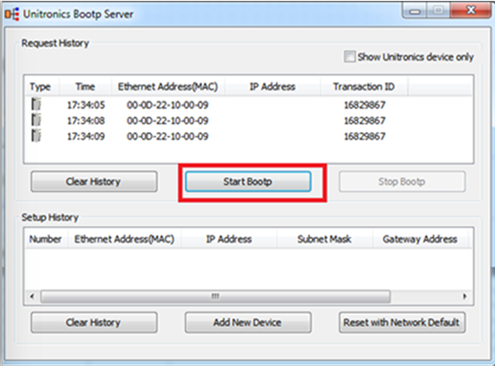Minimize the Unitronics Bootp Server window
The height and width of the screenshot is (366, 495).
(x=415, y=12)
